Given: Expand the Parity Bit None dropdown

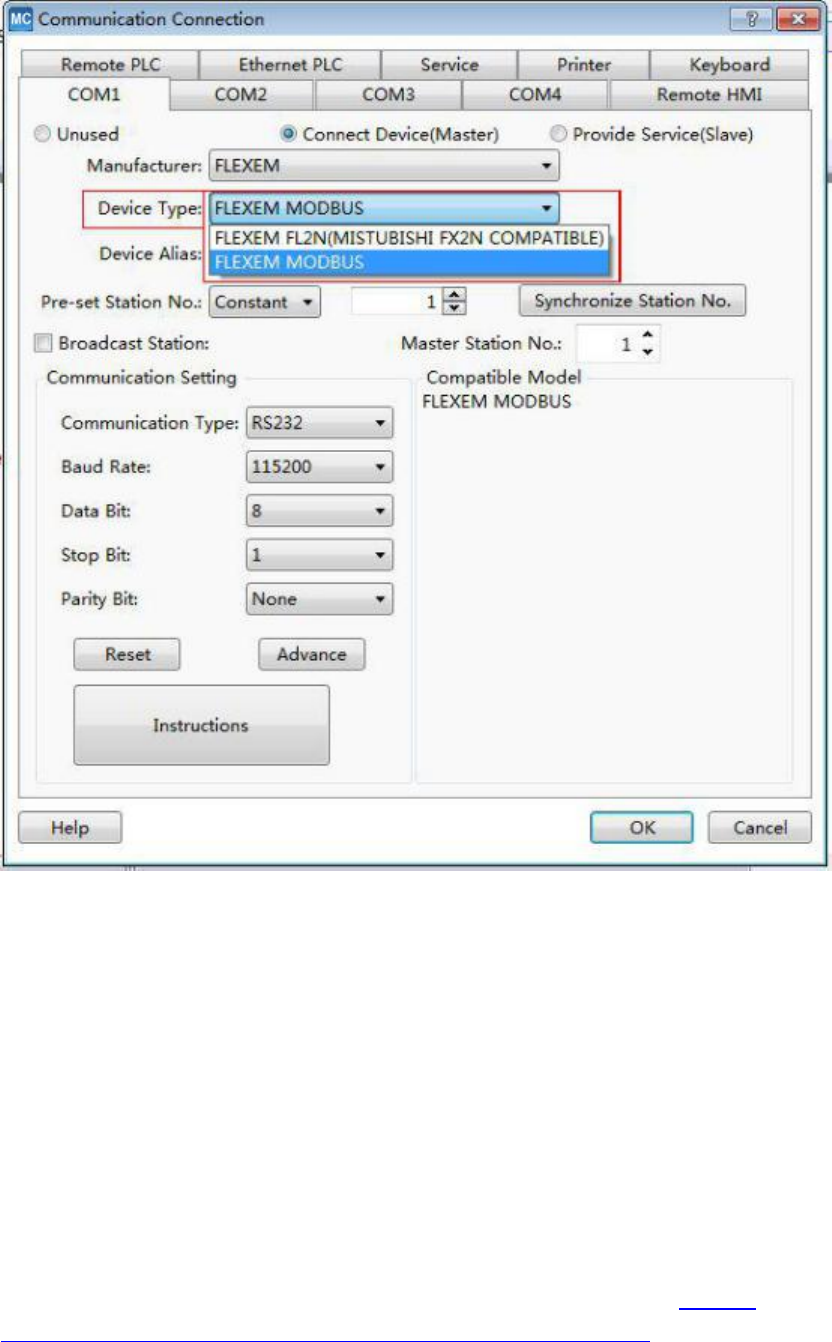Looking at the screenshot, I should 319,599.
